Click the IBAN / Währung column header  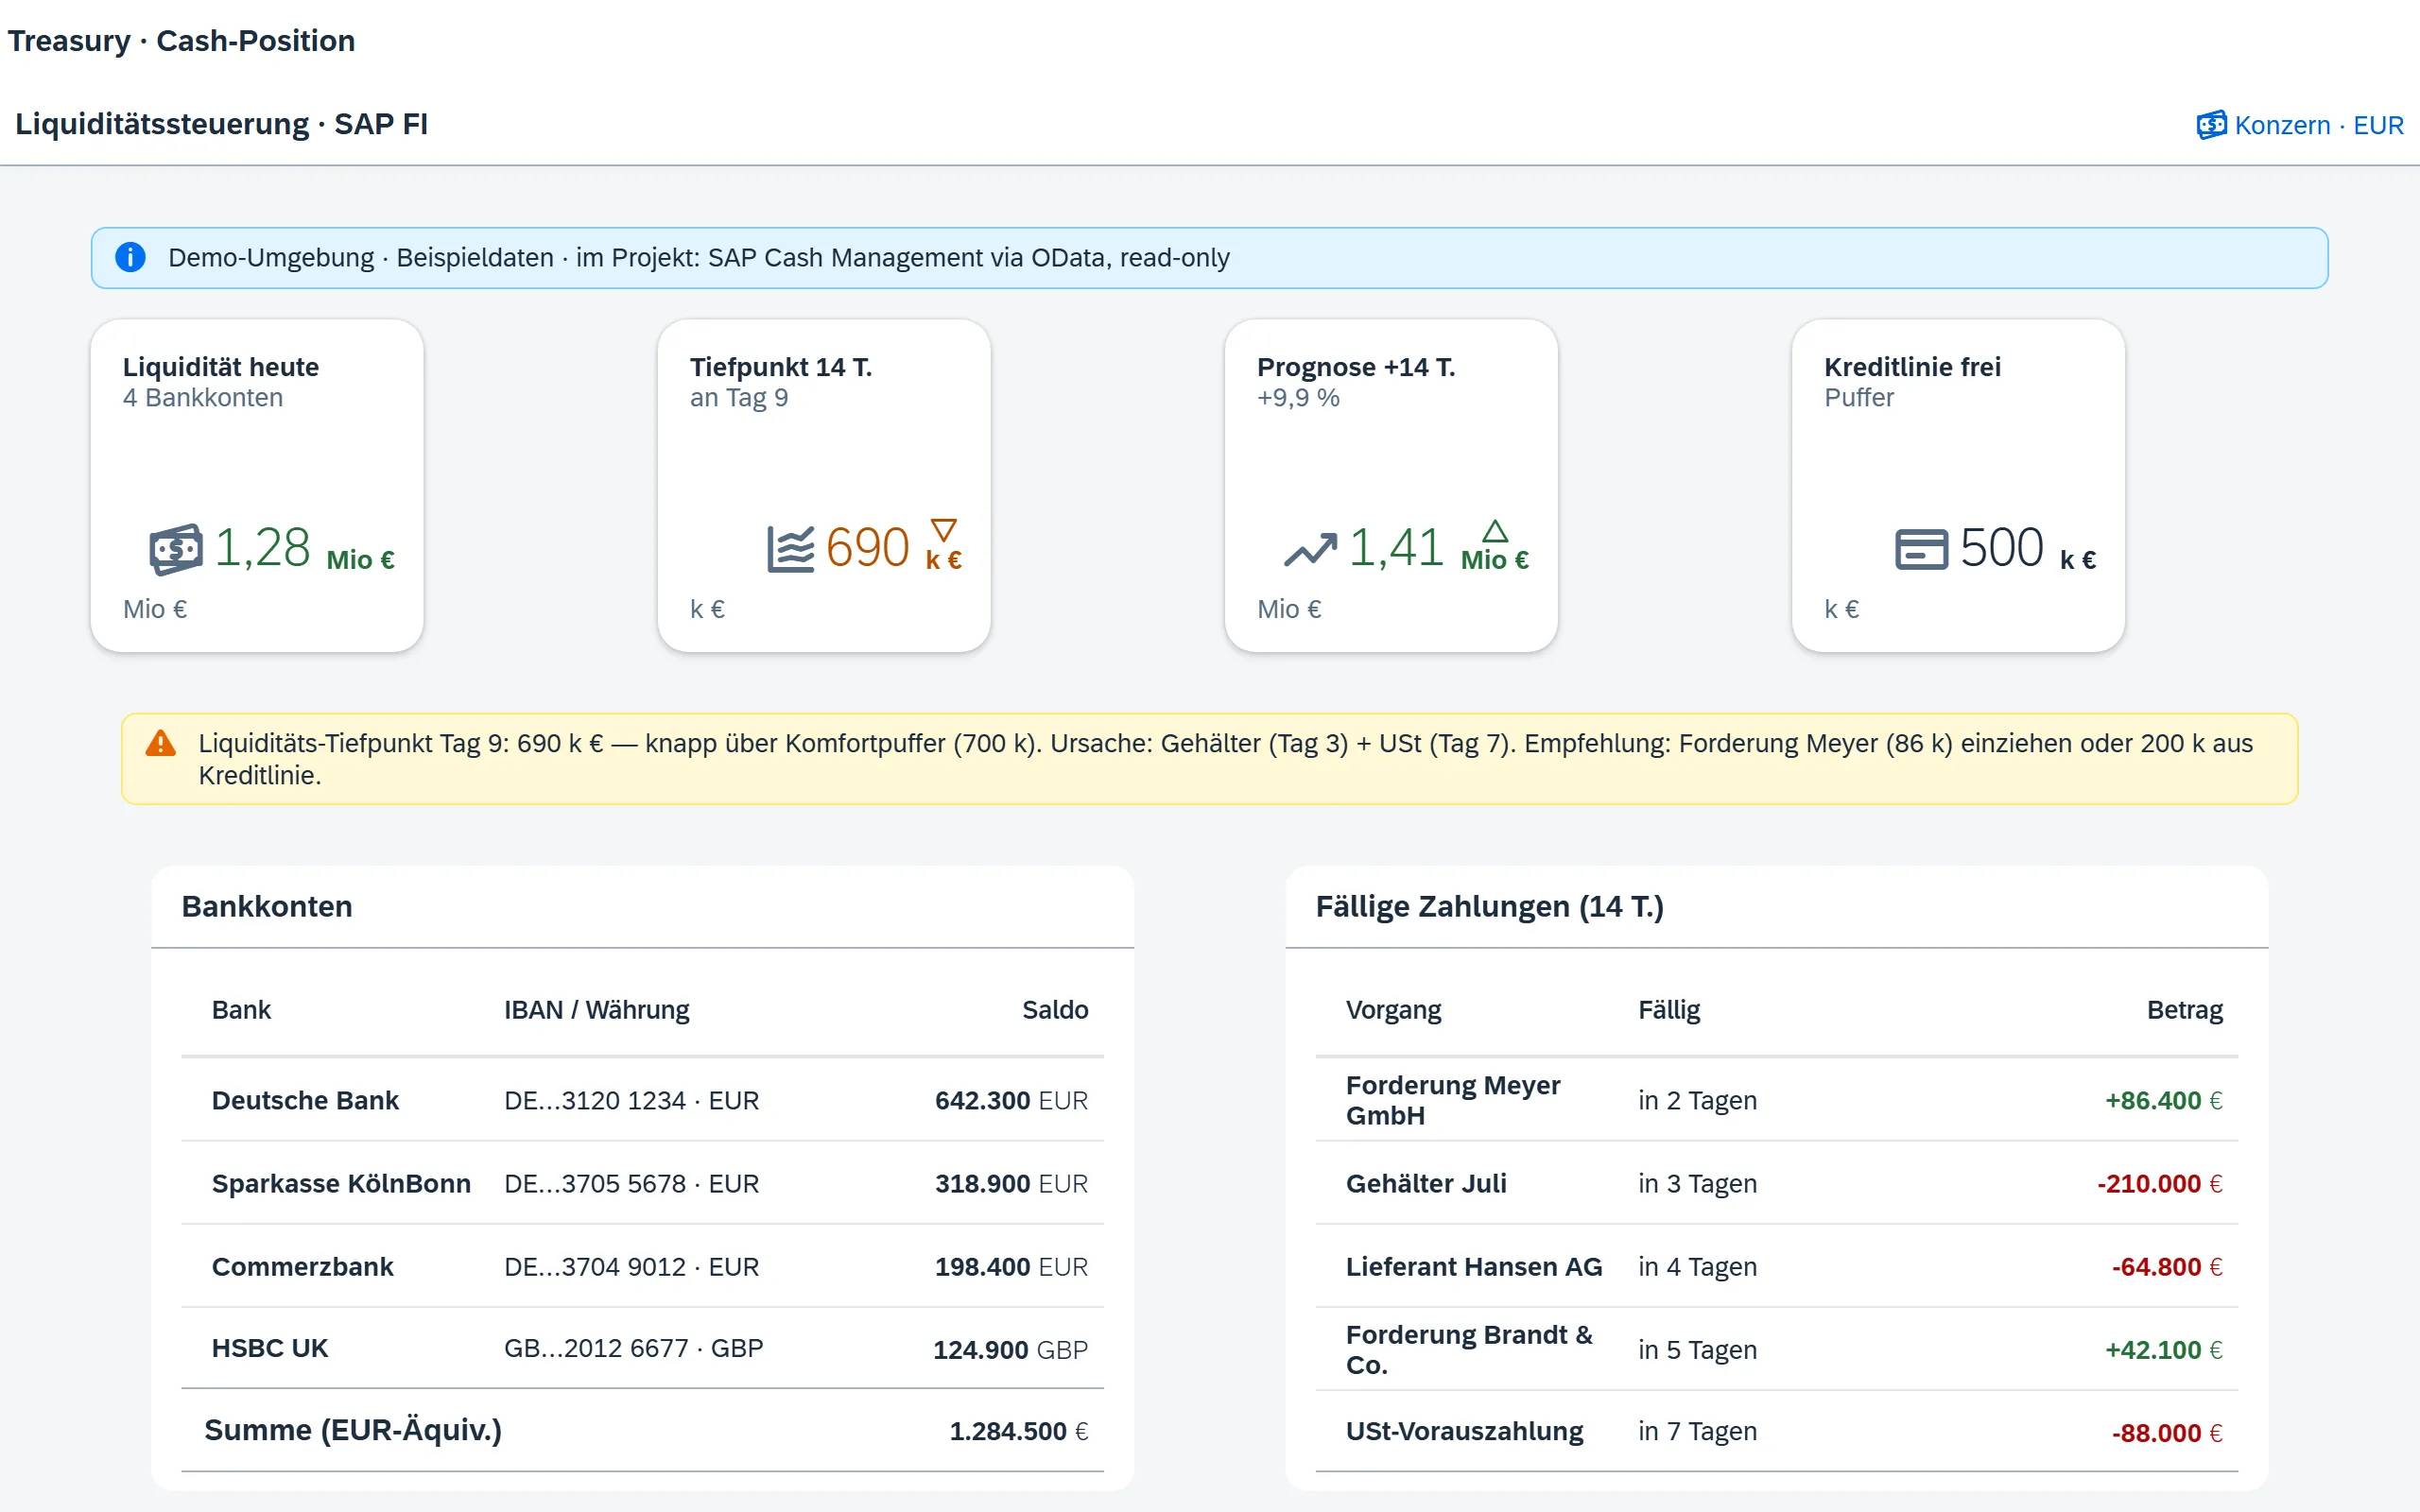click(x=597, y=1010)
